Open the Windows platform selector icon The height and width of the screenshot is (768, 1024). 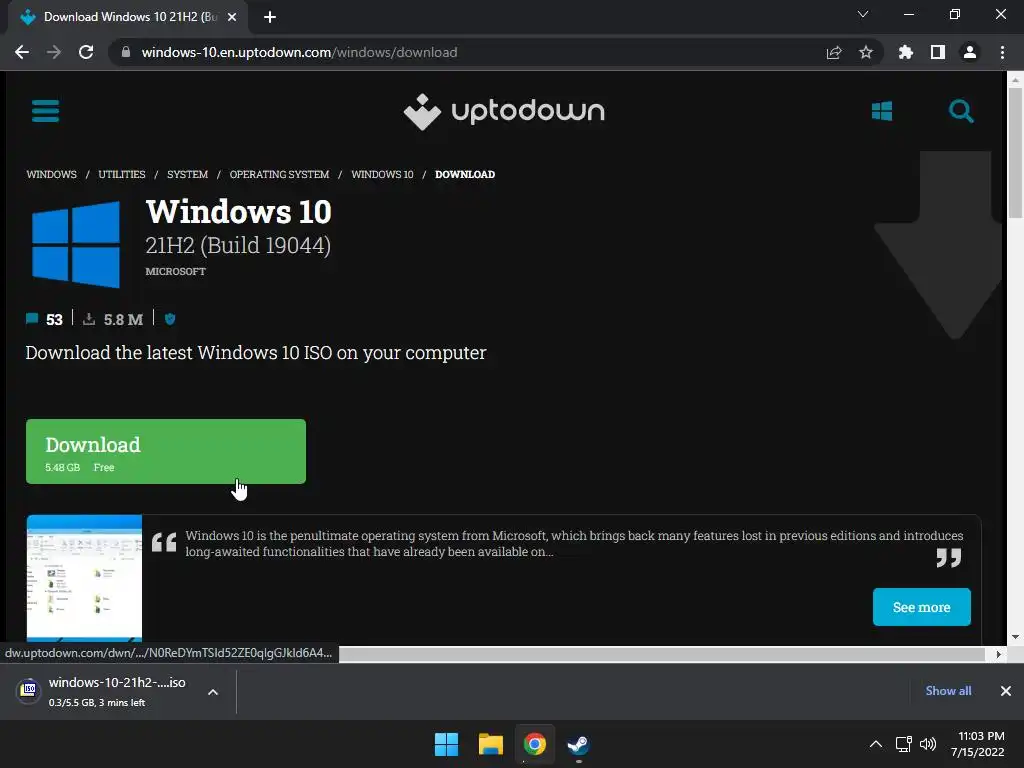coord(882,111)
